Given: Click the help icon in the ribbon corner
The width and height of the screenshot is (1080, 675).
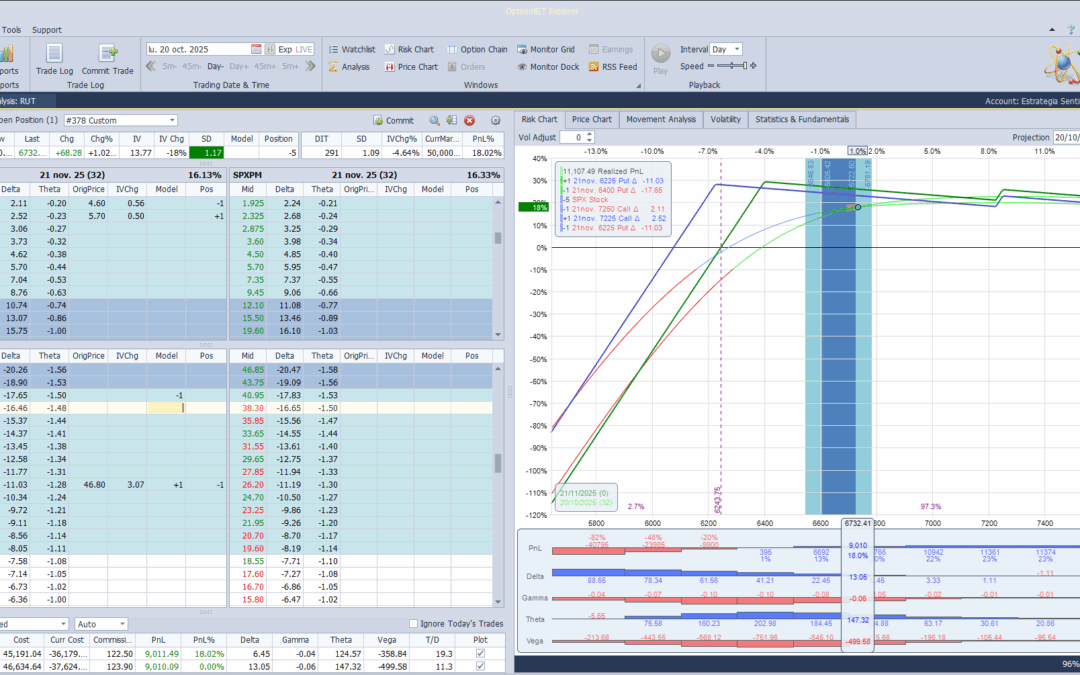Looking at the screenshot, I should point(1071,30).
